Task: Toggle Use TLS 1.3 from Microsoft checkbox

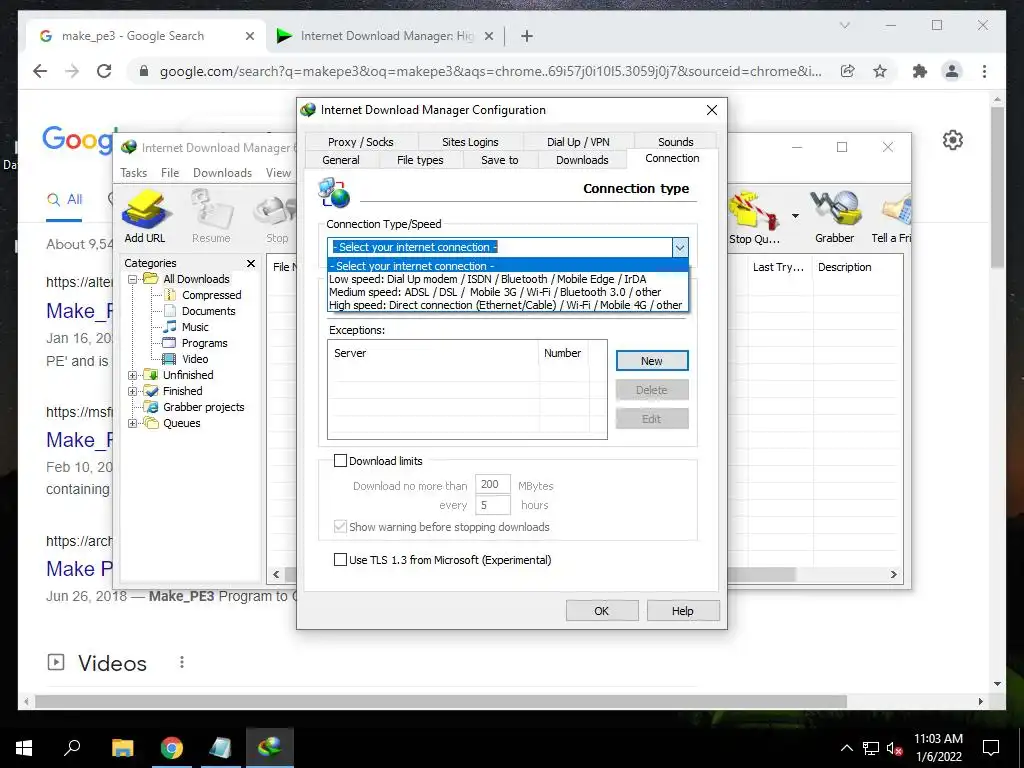Action: (x=340, y=560)
